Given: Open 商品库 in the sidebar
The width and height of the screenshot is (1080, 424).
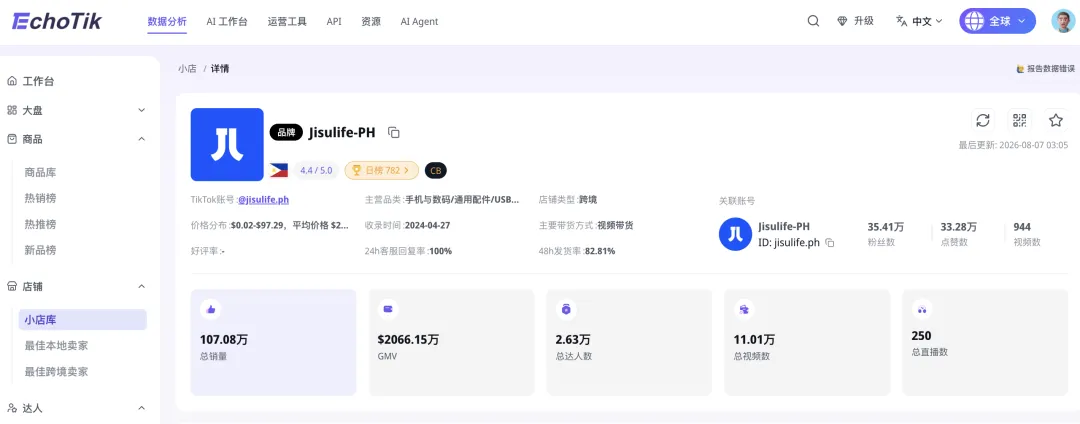Looking at the screenshot, I should [40, 172].
